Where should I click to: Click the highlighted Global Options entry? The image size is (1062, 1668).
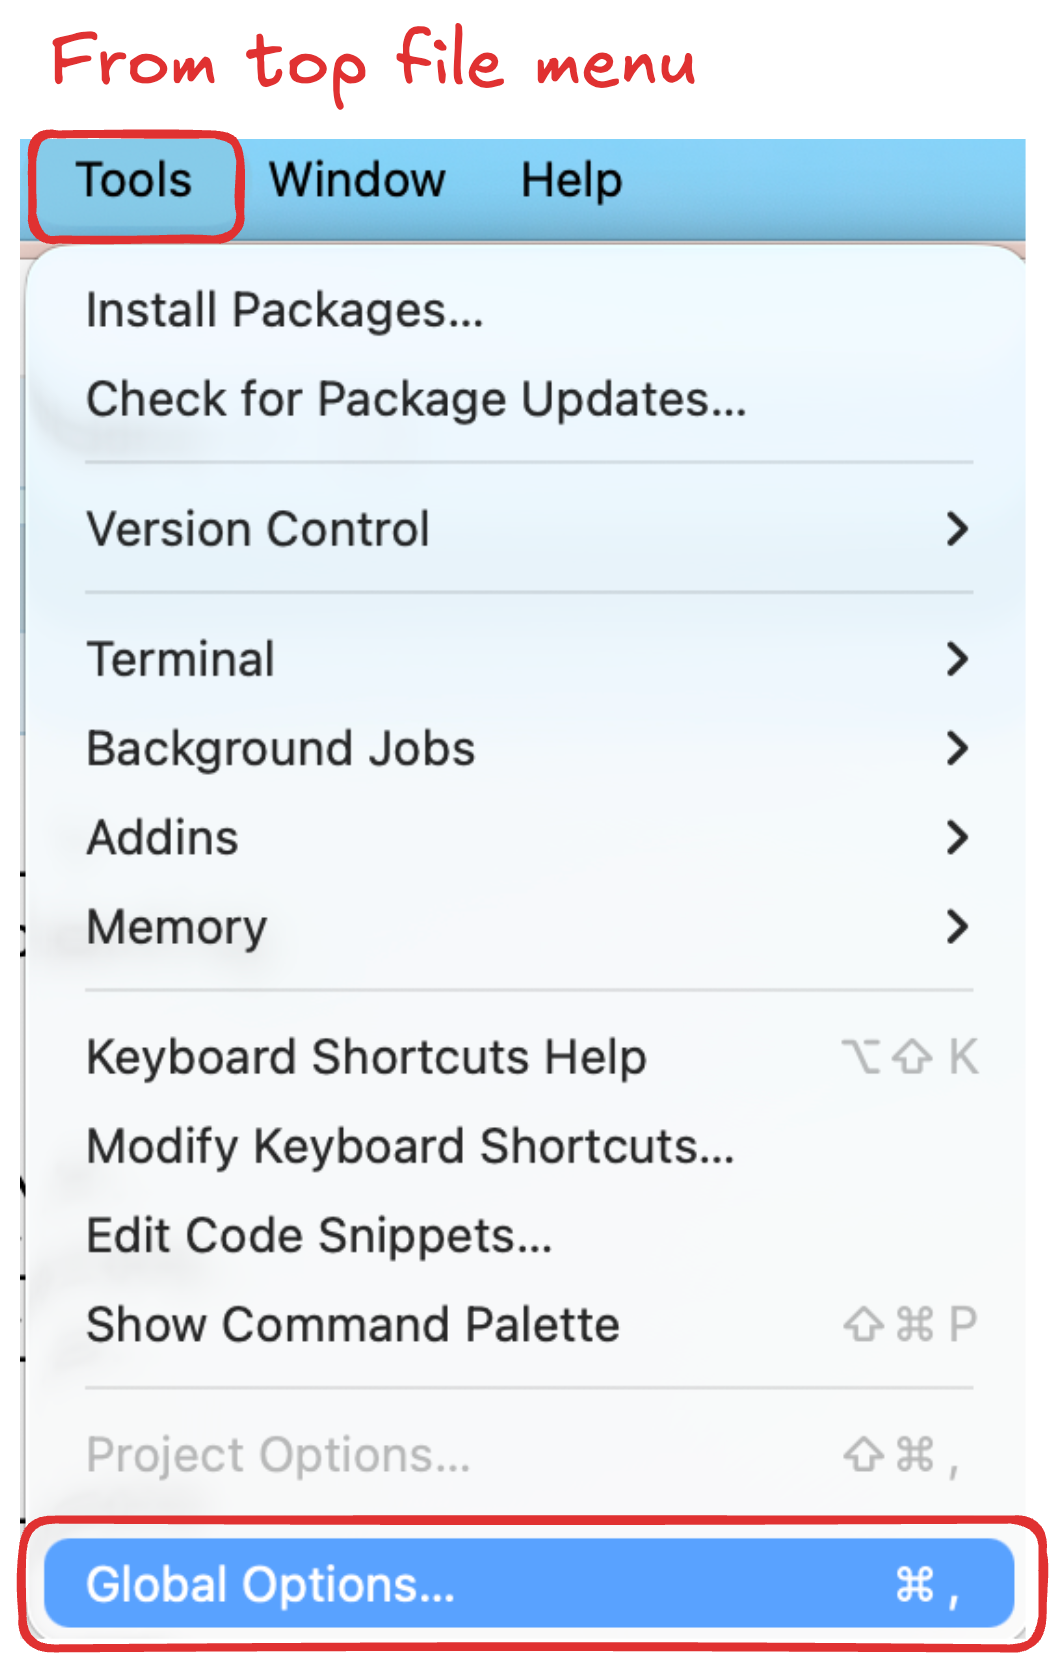(x=271, y=1583)
